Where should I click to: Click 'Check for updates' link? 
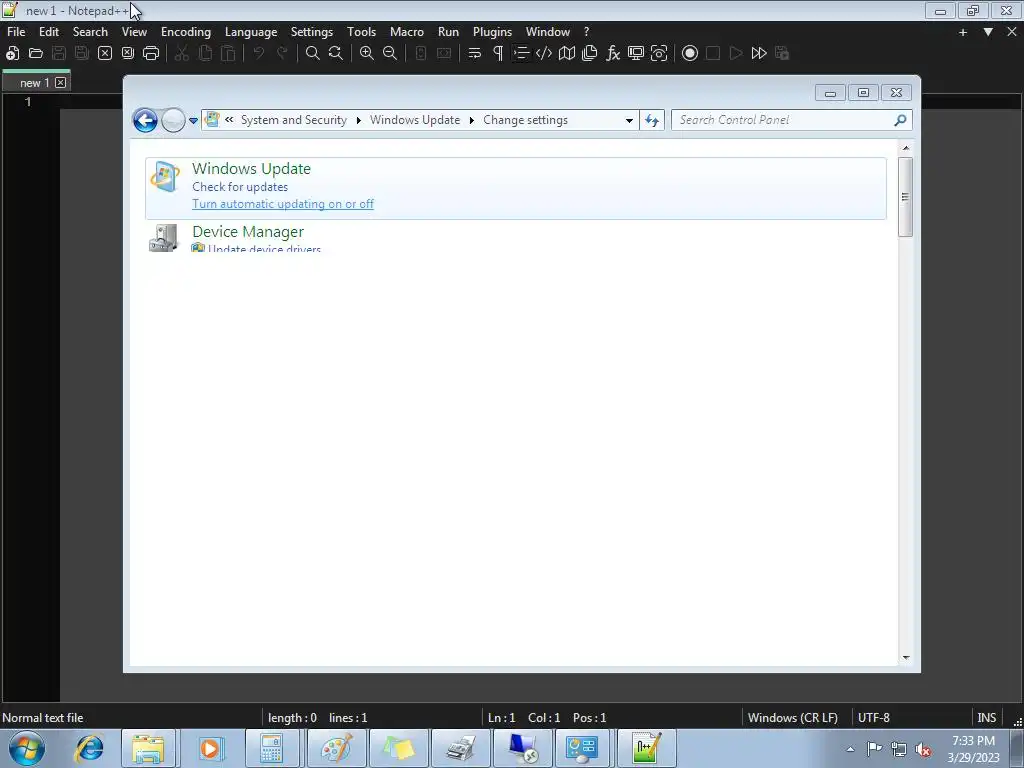coord(240,187)
